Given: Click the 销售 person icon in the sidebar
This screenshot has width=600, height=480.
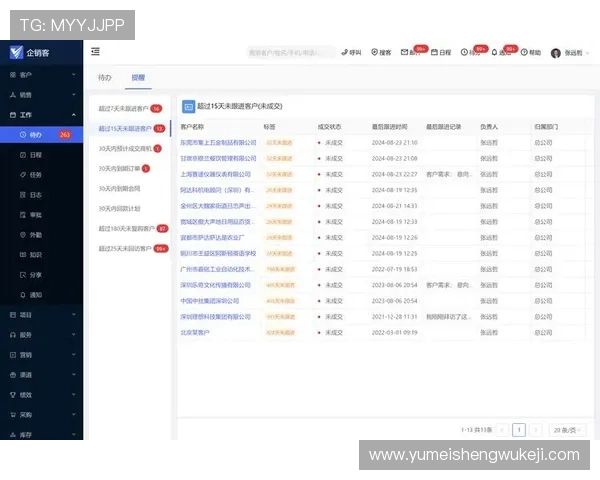Looking at the screenshot, I should click(13, 95).
